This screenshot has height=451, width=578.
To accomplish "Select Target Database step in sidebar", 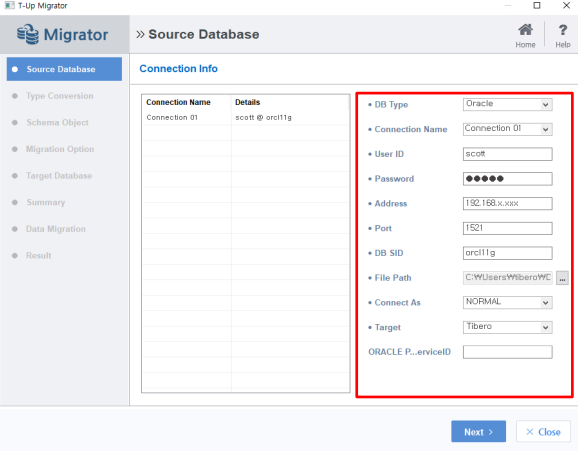I will point(59,176).
